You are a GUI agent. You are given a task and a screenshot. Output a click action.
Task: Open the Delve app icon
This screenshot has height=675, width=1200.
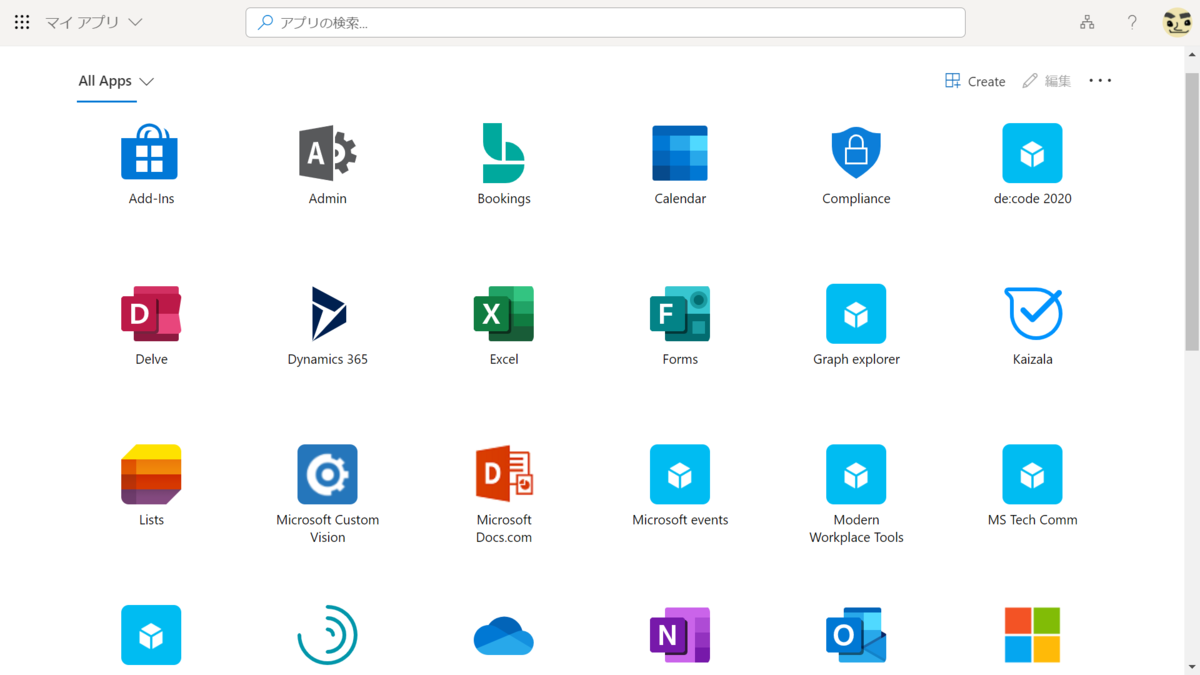(151, 313)
